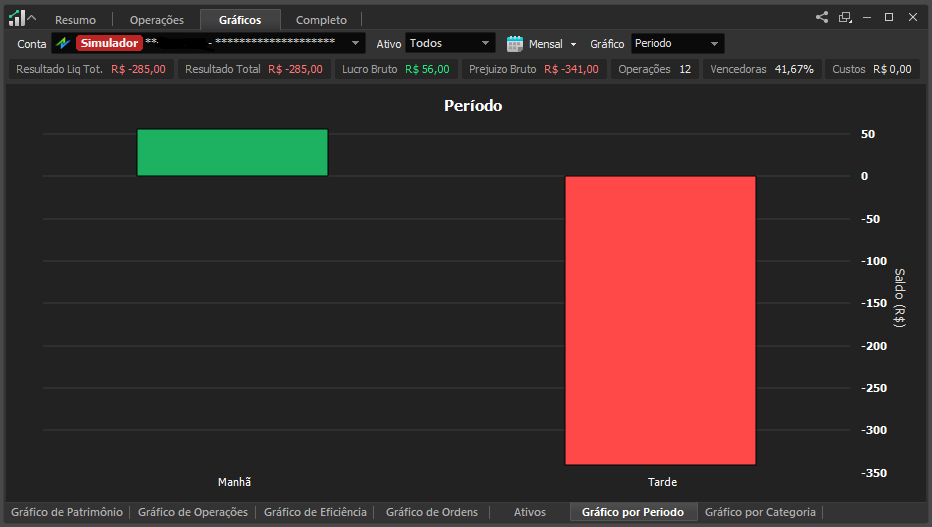Viewport: 932px width, 527px height.
Task: Switch to the Operações tab
Action: (157, 20)
